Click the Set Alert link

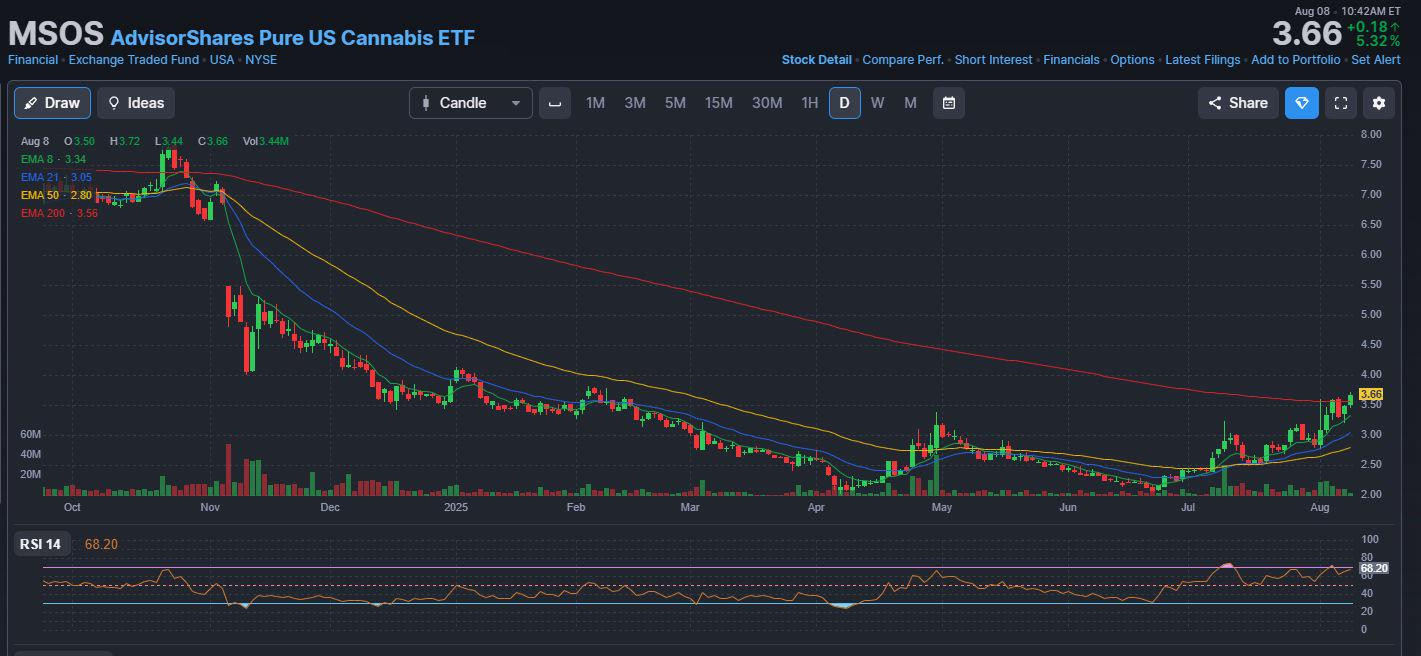point(1376,60)
